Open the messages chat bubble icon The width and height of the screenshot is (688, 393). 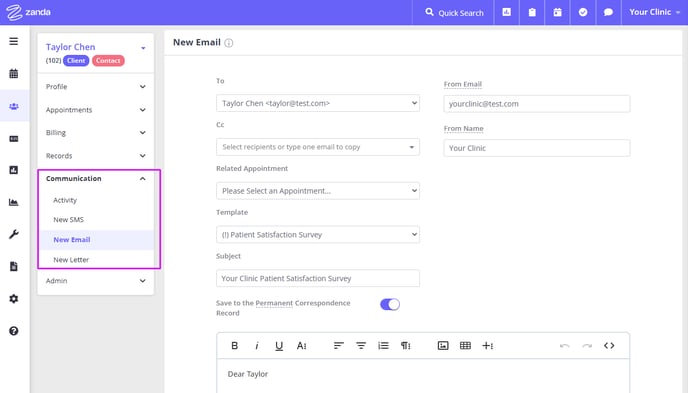click(x=608, y=12)
